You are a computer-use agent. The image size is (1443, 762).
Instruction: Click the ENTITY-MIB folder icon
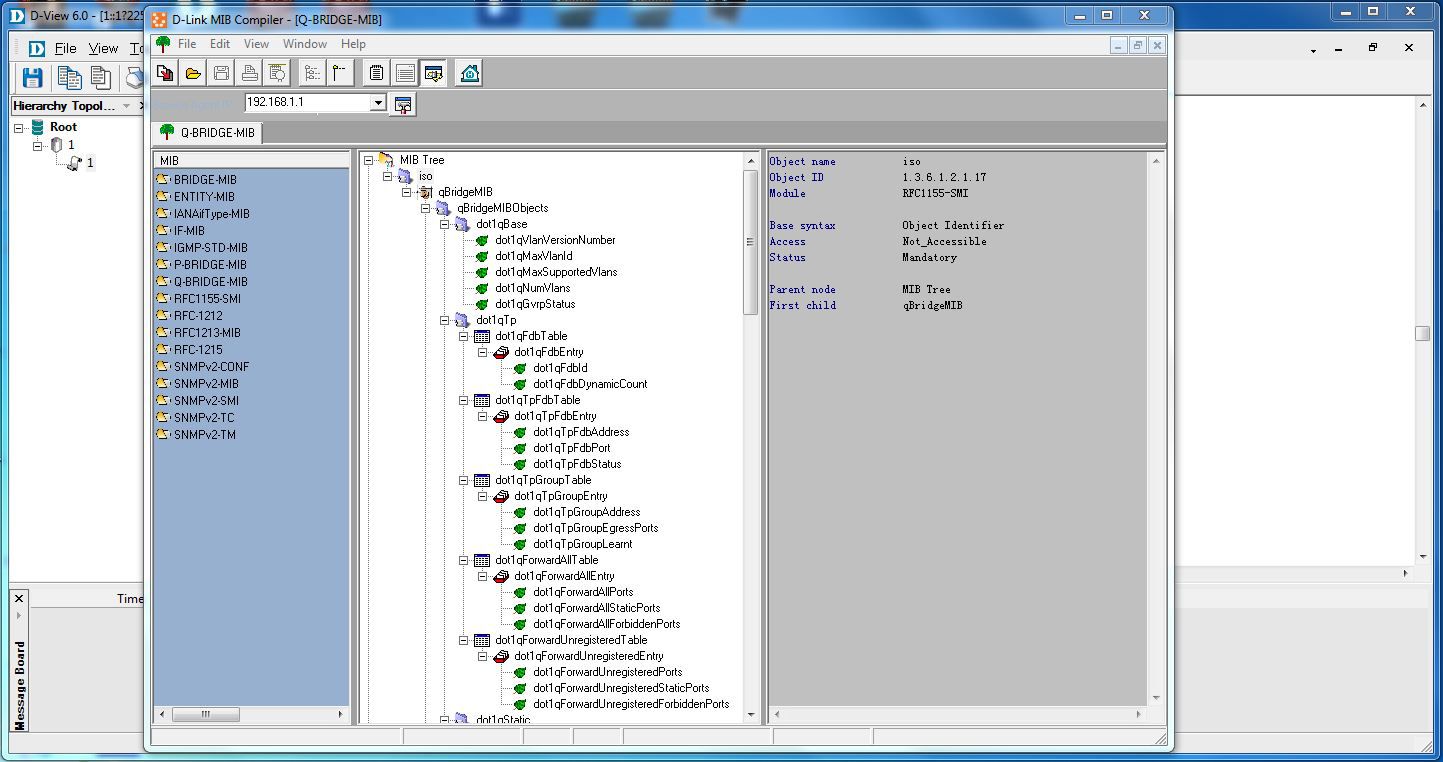[162, 197]
